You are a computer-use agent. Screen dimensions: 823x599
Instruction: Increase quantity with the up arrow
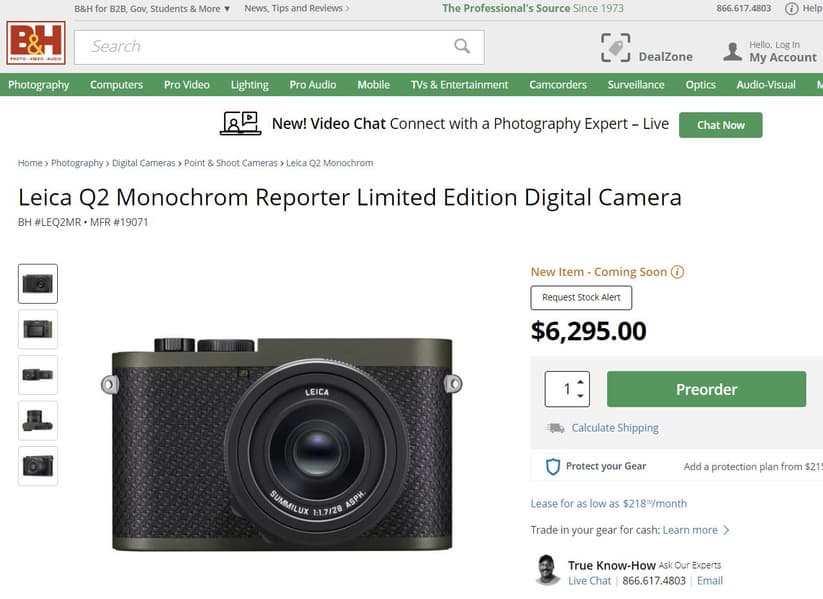582,381
